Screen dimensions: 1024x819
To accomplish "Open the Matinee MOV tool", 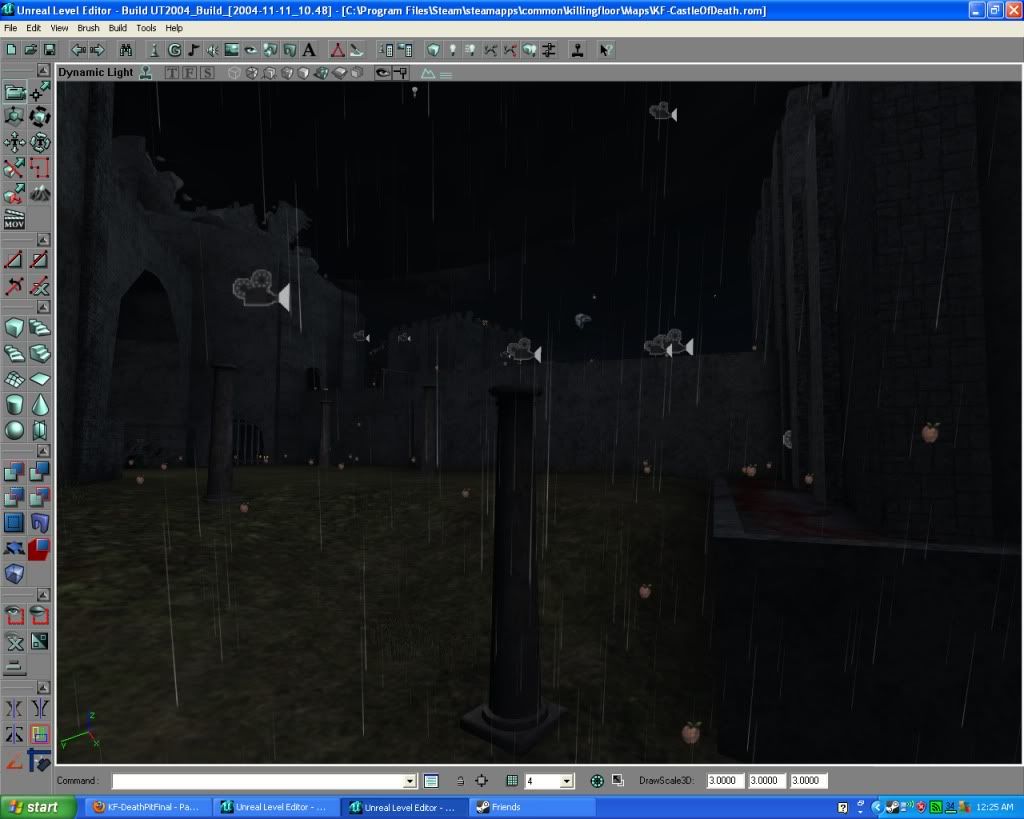I will (x=15, y=219).
